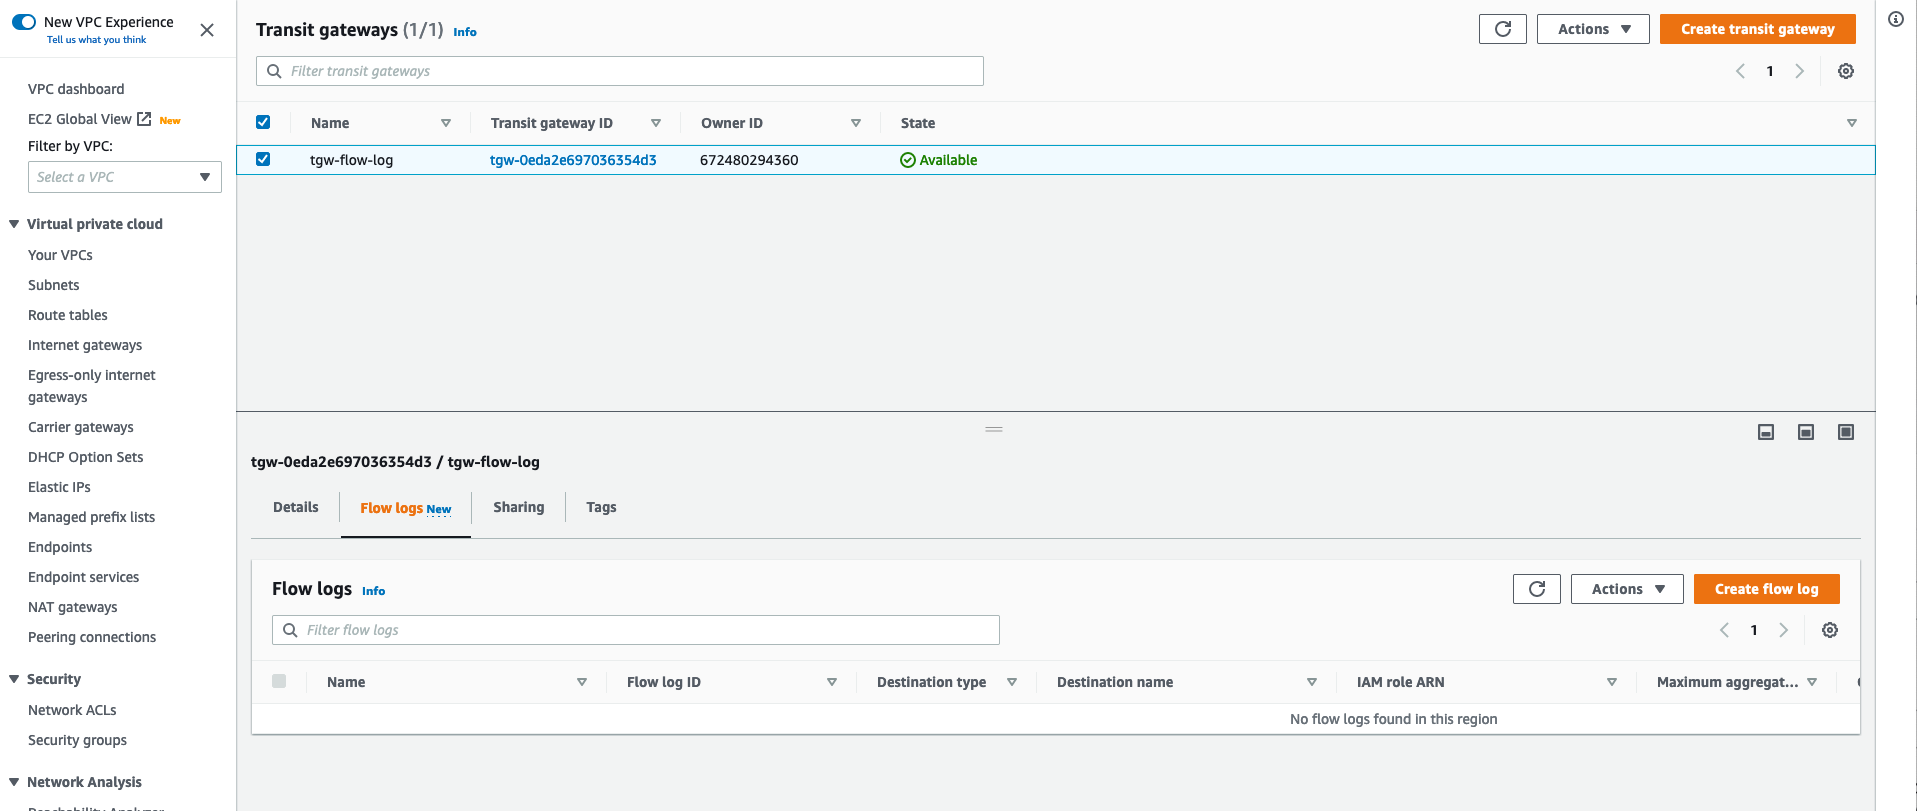Check the select-all flow logs checkbox

(x=279, y=681)
